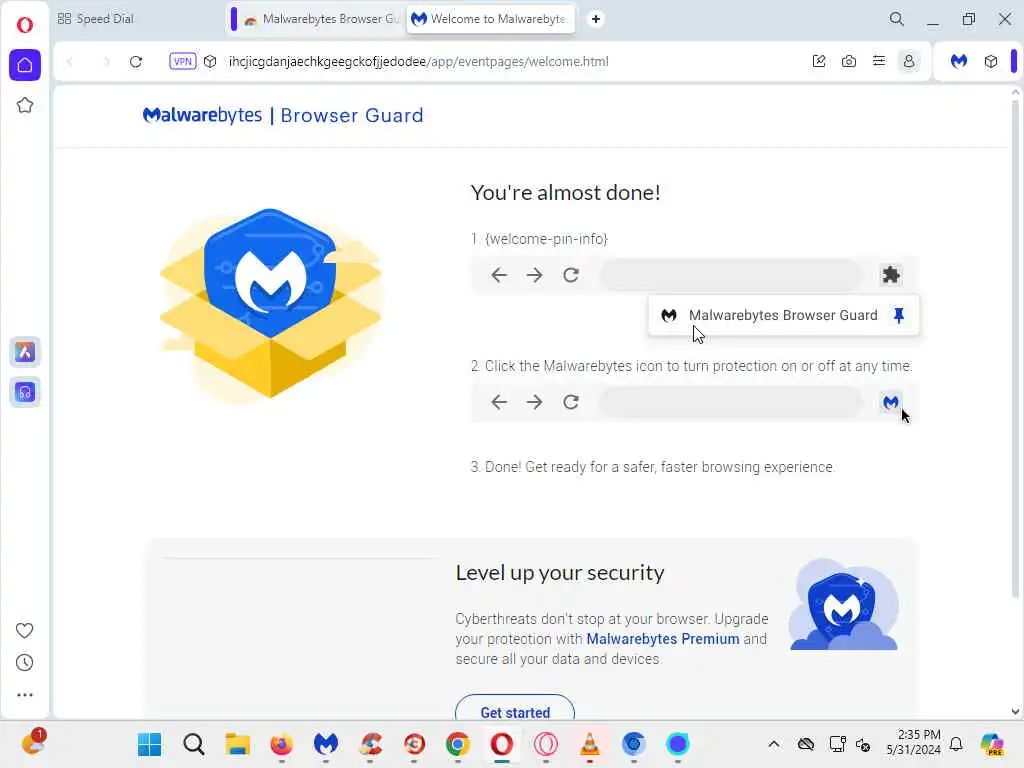
Task: Select the Welcome to Malwarebytes tab
Action: tap(491, 19)
